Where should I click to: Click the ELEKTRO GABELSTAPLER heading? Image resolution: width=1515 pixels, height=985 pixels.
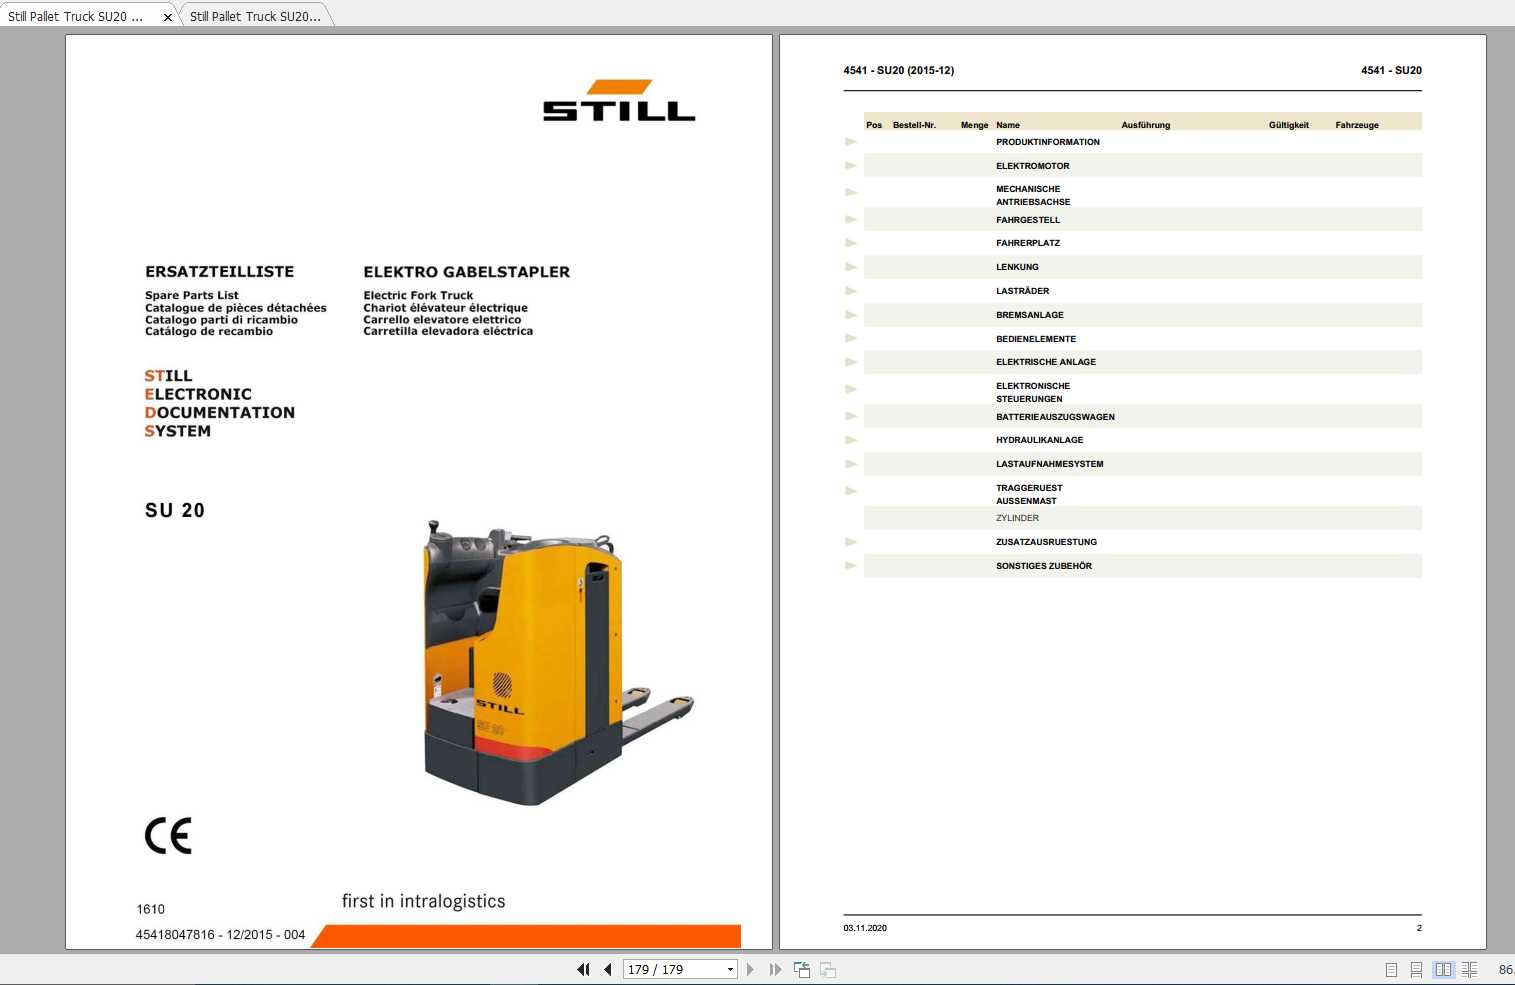click(x=466, y=272)
